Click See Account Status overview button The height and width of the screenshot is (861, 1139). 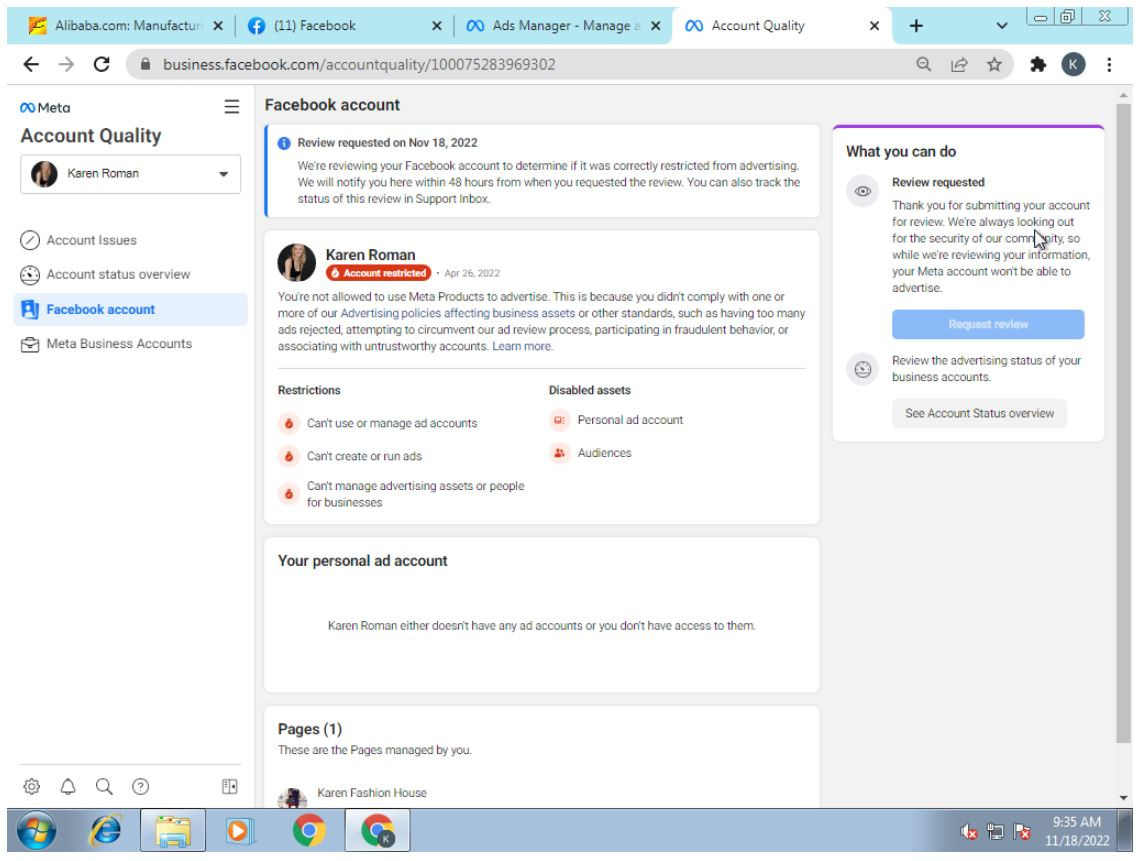tap(978, 413)
